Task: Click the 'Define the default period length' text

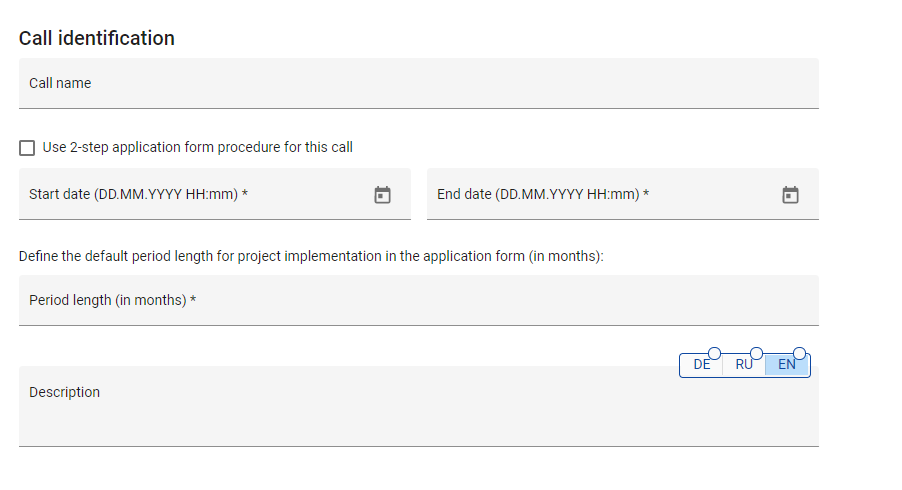Action: point(311,257)
